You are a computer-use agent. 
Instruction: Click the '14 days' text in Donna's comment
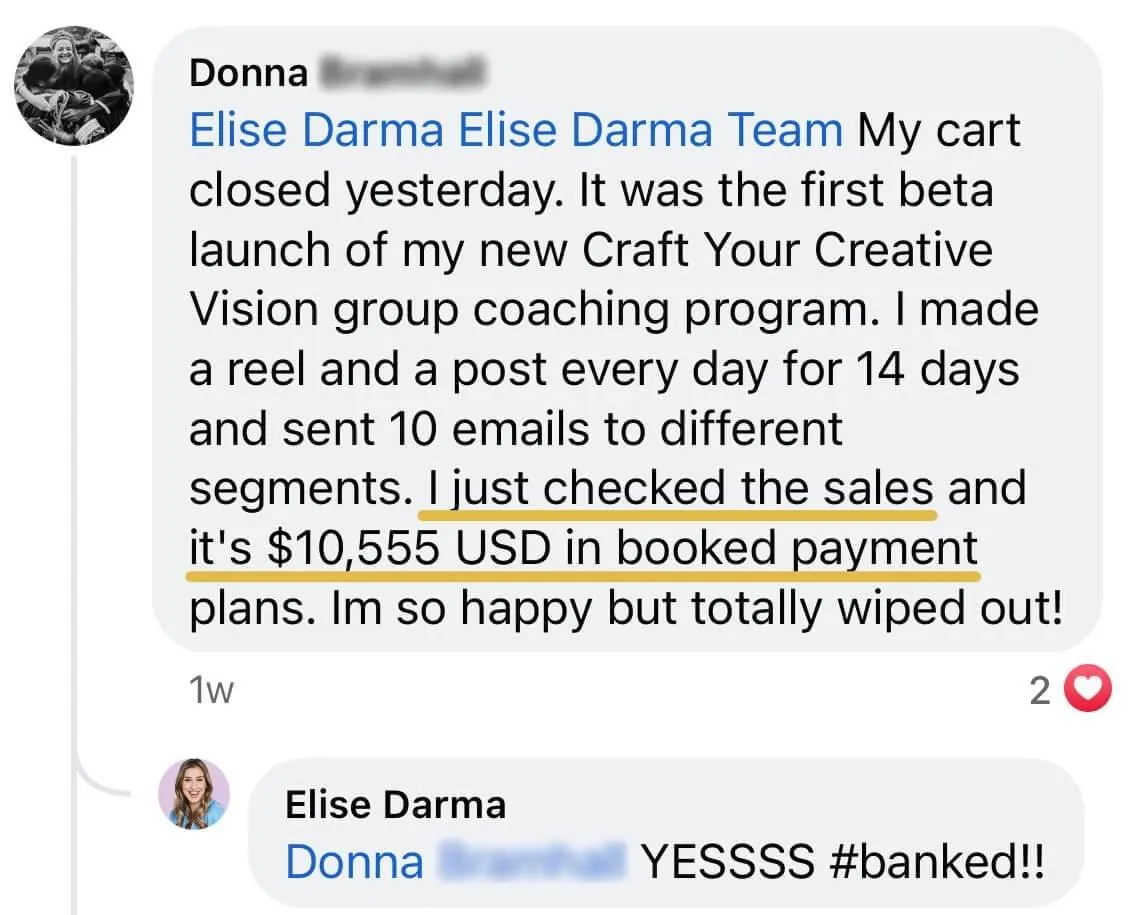tap(938, 369)
